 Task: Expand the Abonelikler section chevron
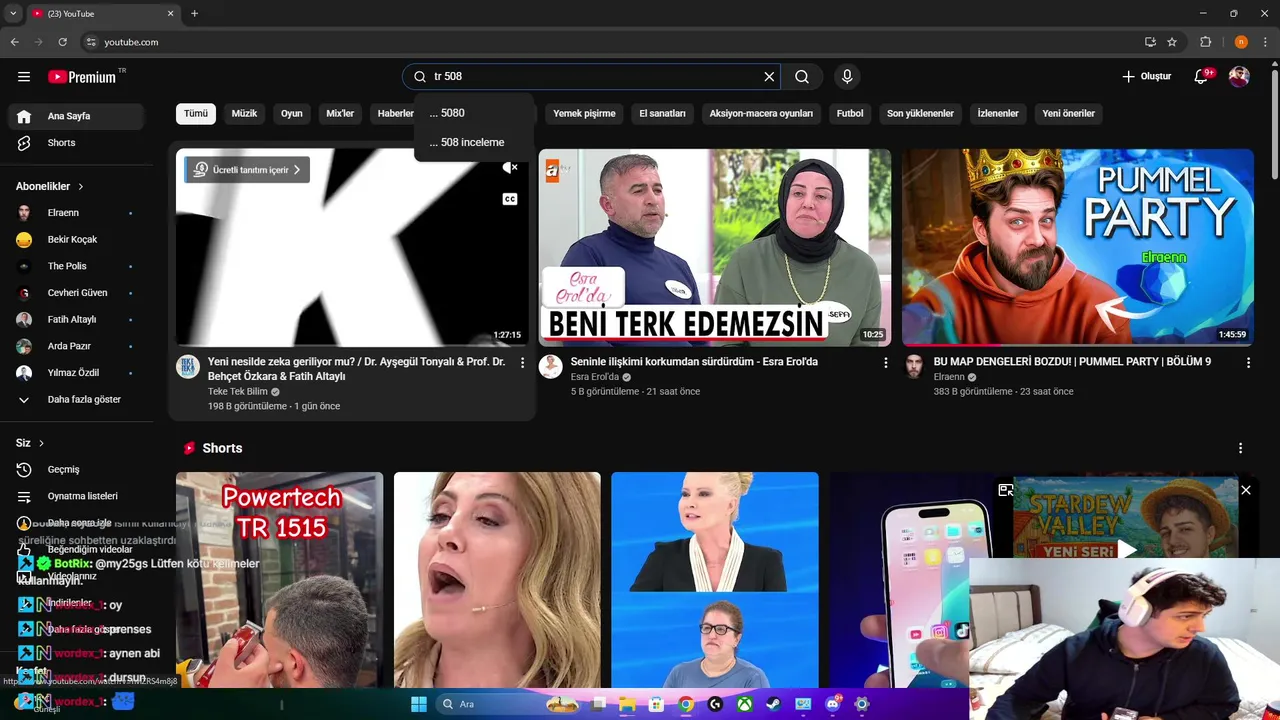pos(81,187)
